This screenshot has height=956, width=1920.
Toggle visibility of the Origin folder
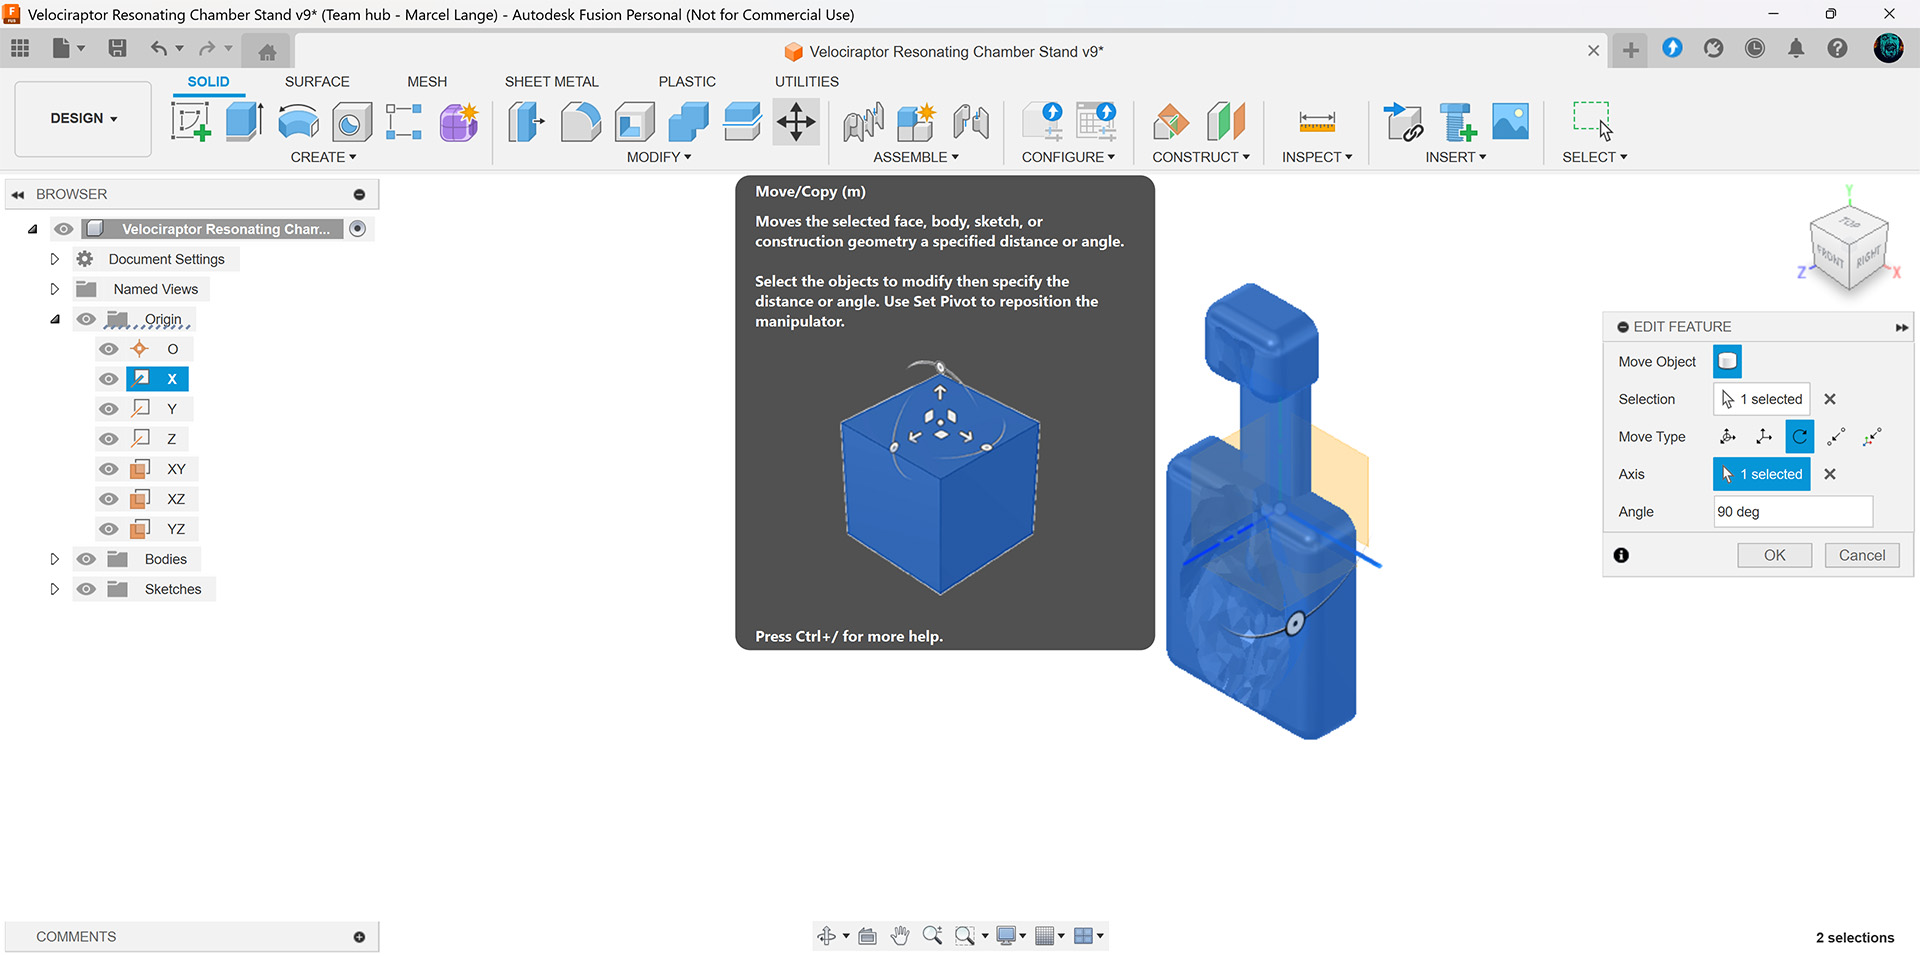click(86, 319)
